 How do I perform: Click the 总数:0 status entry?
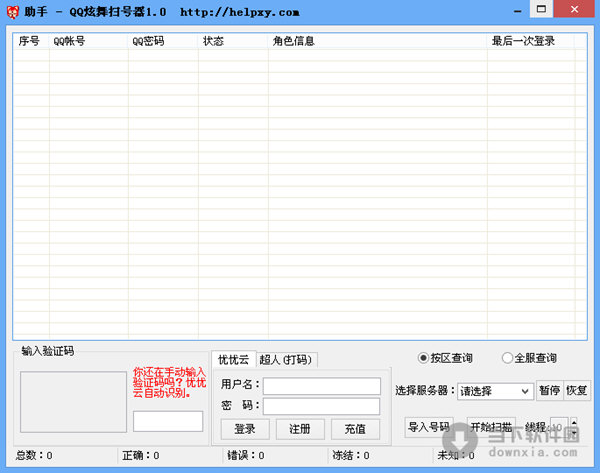coord(34,455)
